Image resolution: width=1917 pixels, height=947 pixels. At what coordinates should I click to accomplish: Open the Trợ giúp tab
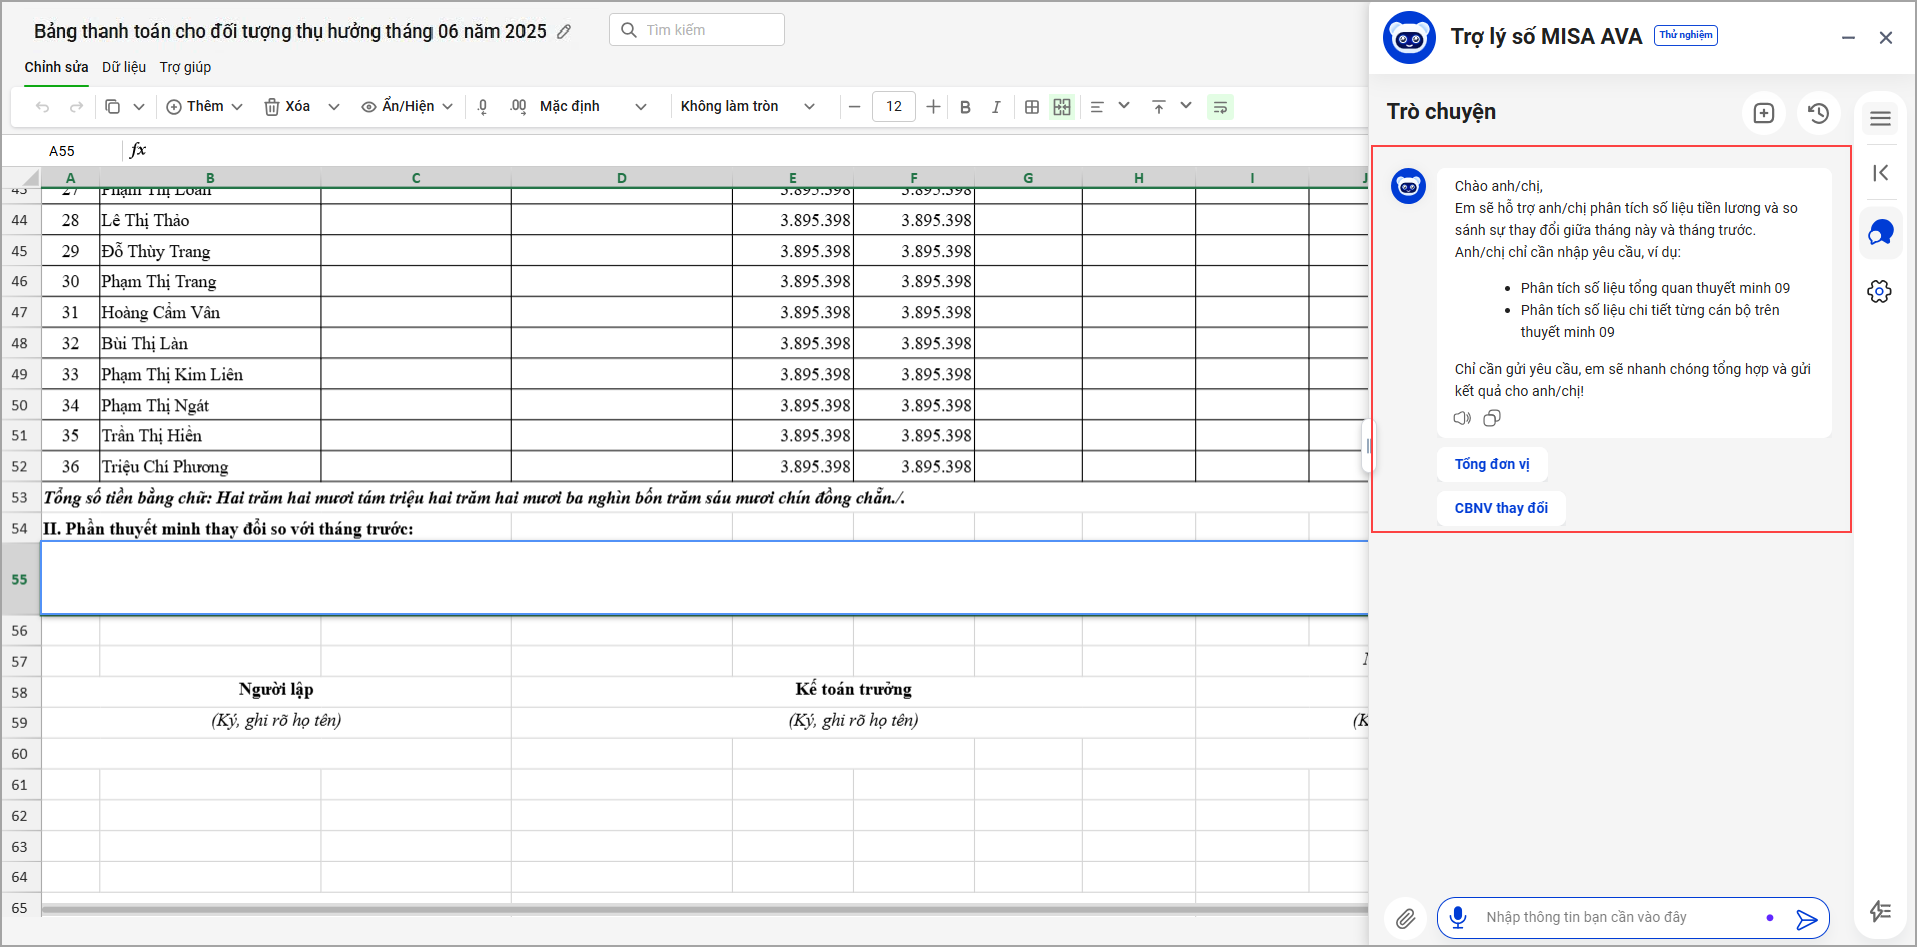[x=185, y=67]
